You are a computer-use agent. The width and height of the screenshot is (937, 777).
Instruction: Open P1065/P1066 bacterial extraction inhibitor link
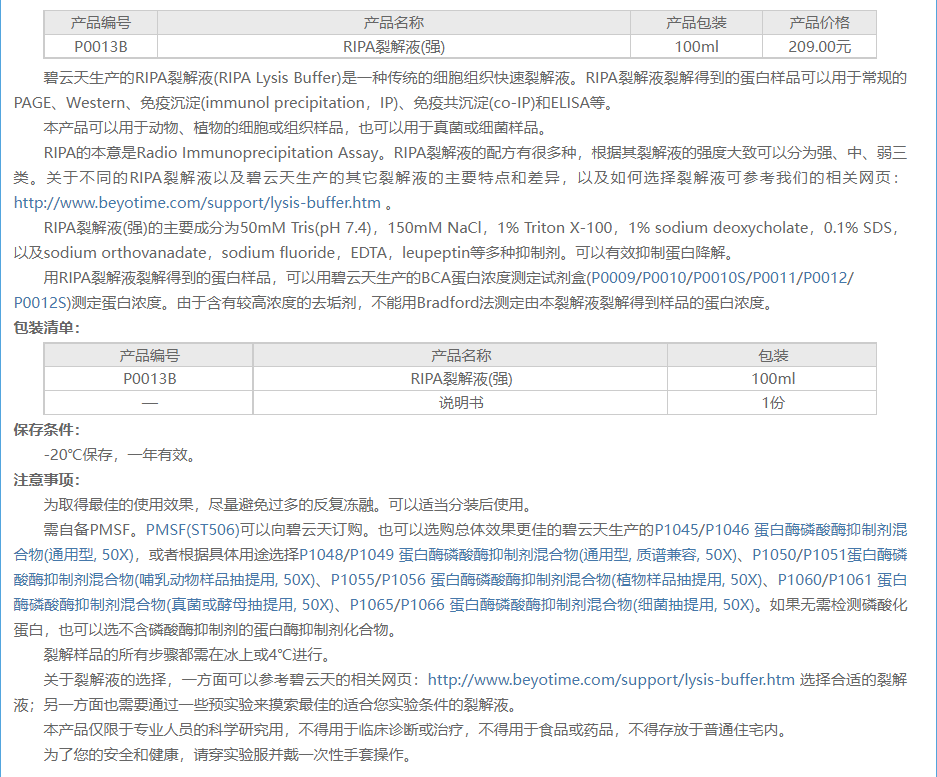[x=552, y=605]
